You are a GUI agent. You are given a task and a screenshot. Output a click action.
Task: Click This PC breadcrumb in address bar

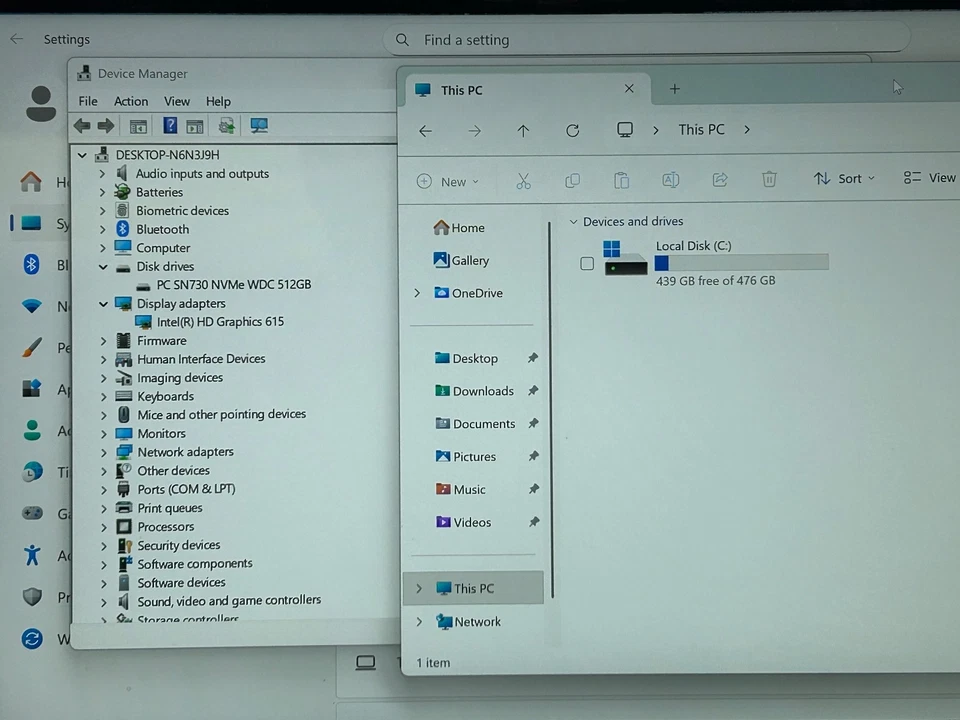tap(701, 130)
